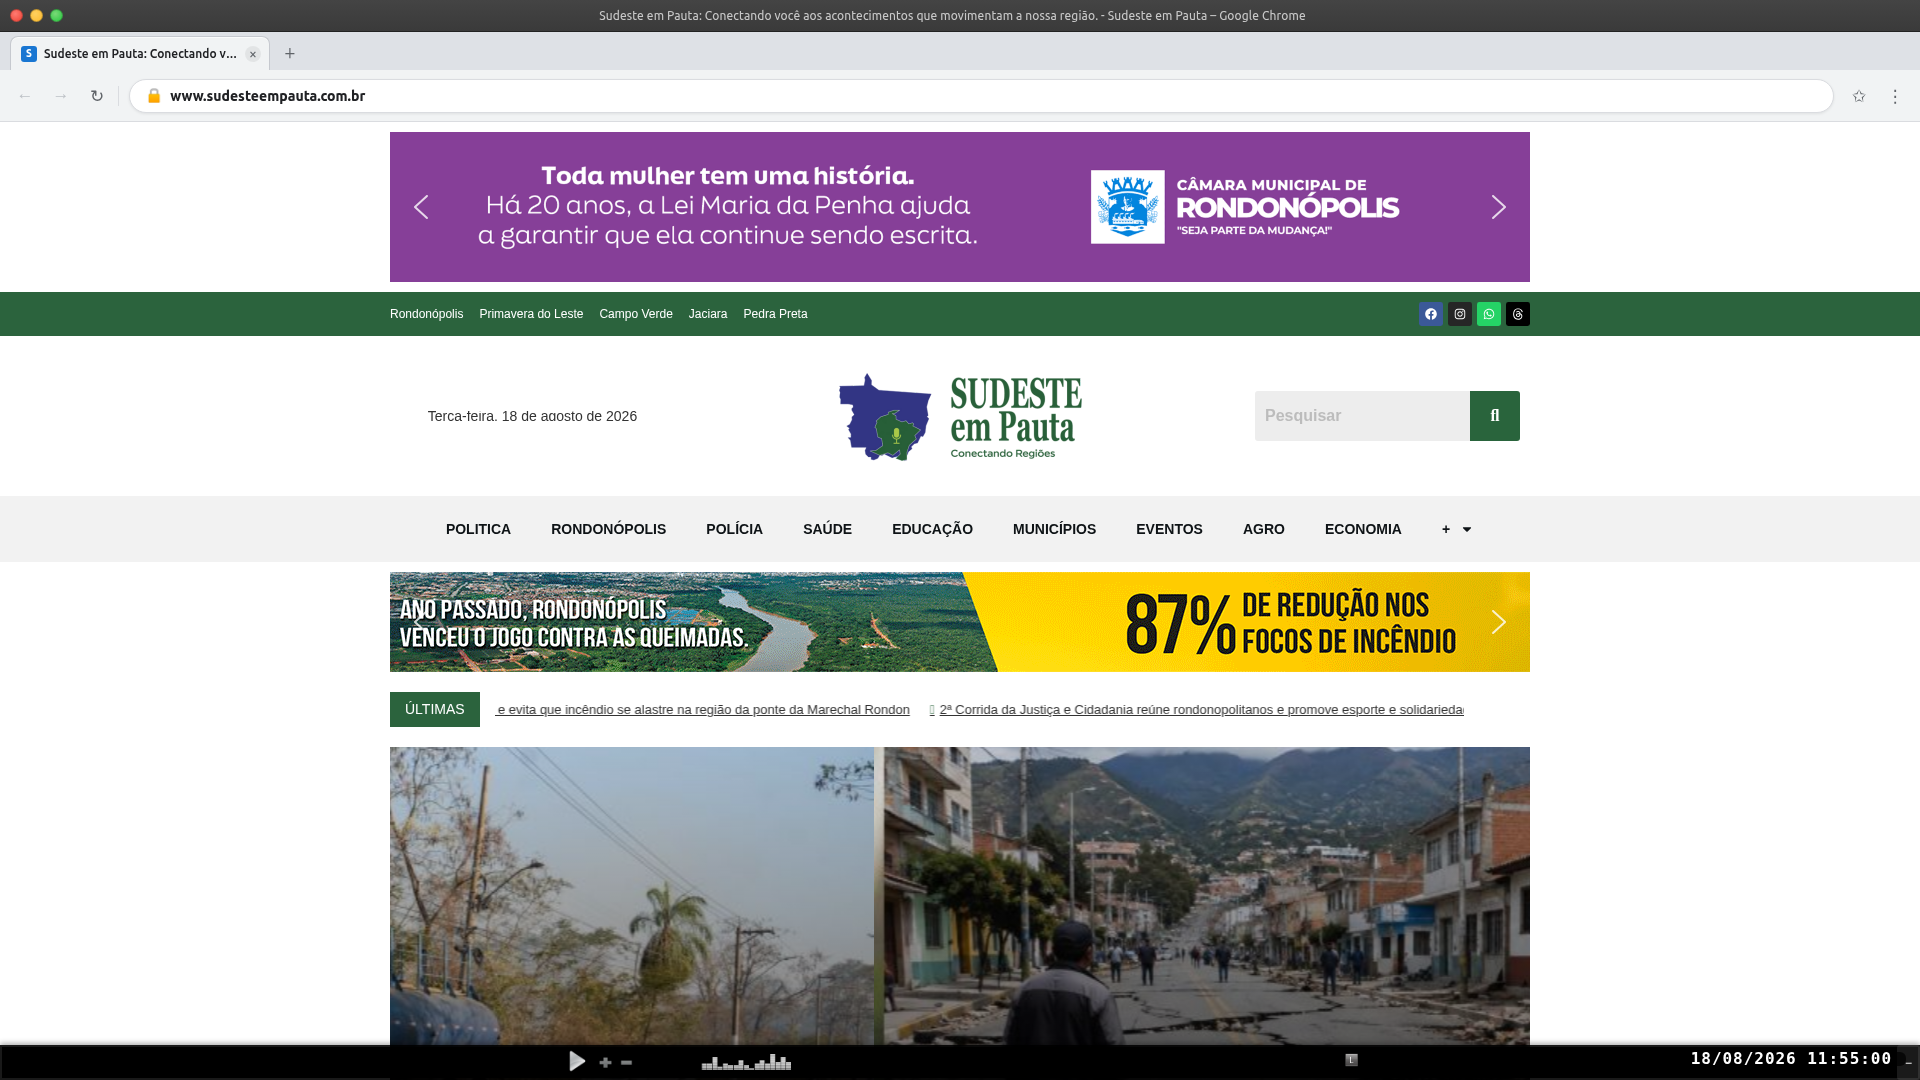Open the 2ª Corrida da Justiça headline
This screenshot has width=1920, height=1080.
click(x=1201, y=710)
